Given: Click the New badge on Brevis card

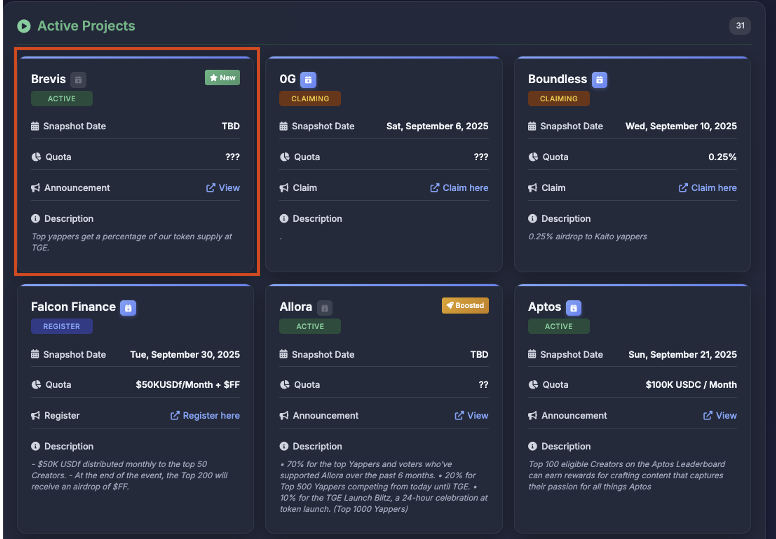Looking at the screenshot, I should [223, 78].
